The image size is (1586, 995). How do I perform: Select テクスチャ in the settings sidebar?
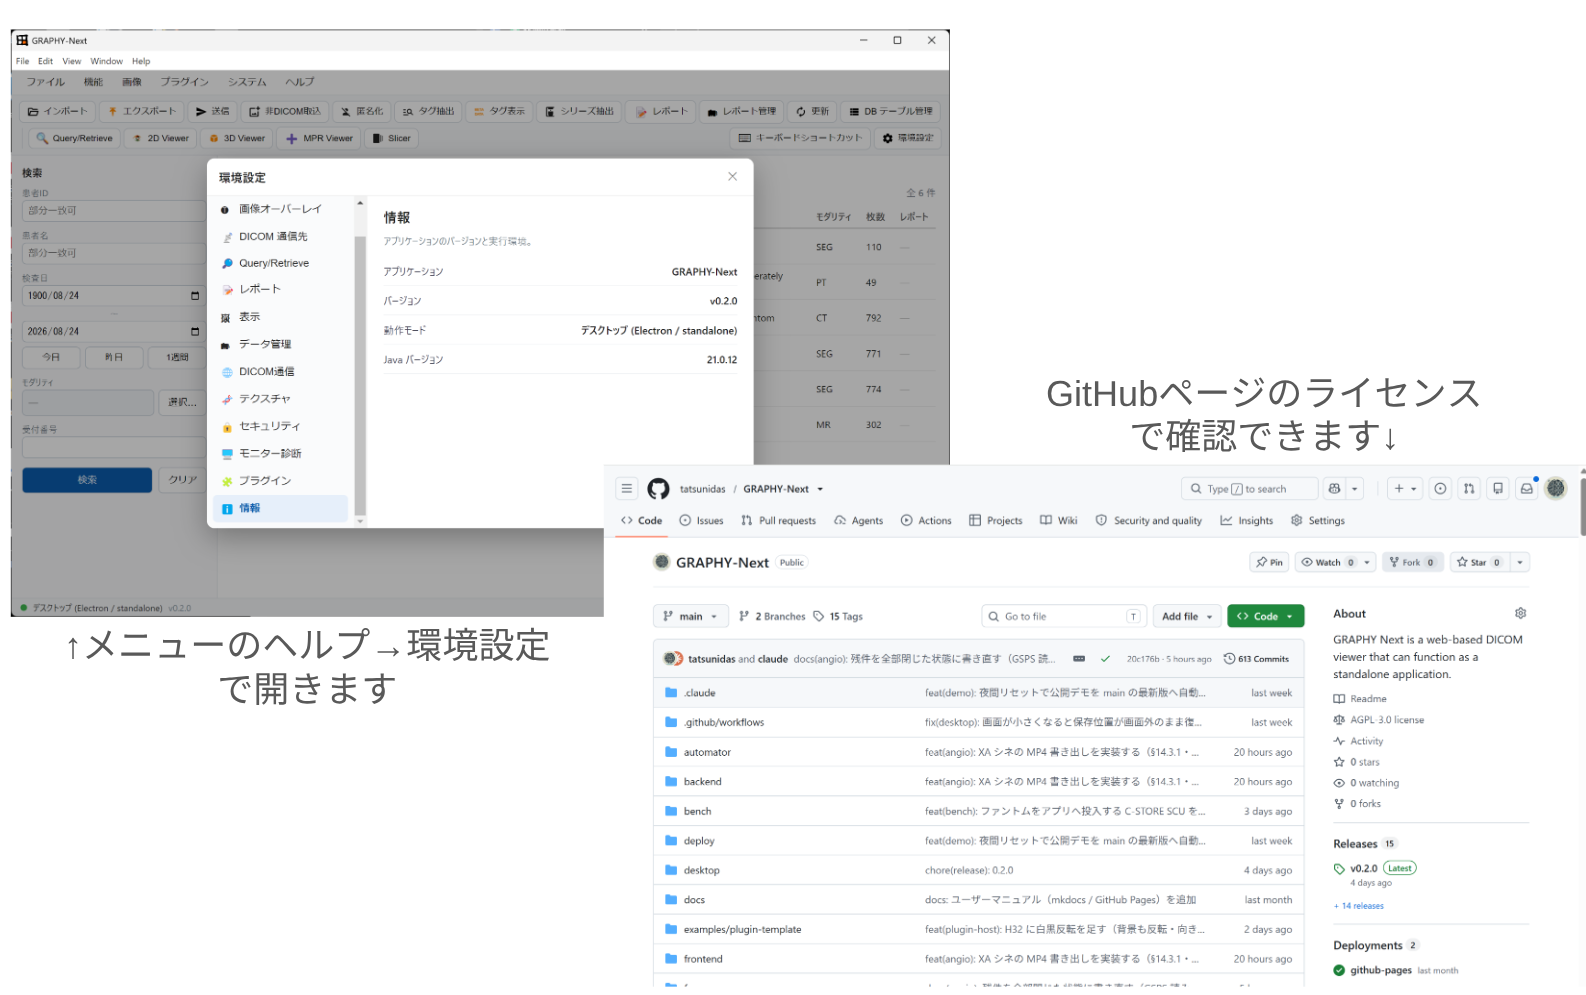(x=280, y=399)
